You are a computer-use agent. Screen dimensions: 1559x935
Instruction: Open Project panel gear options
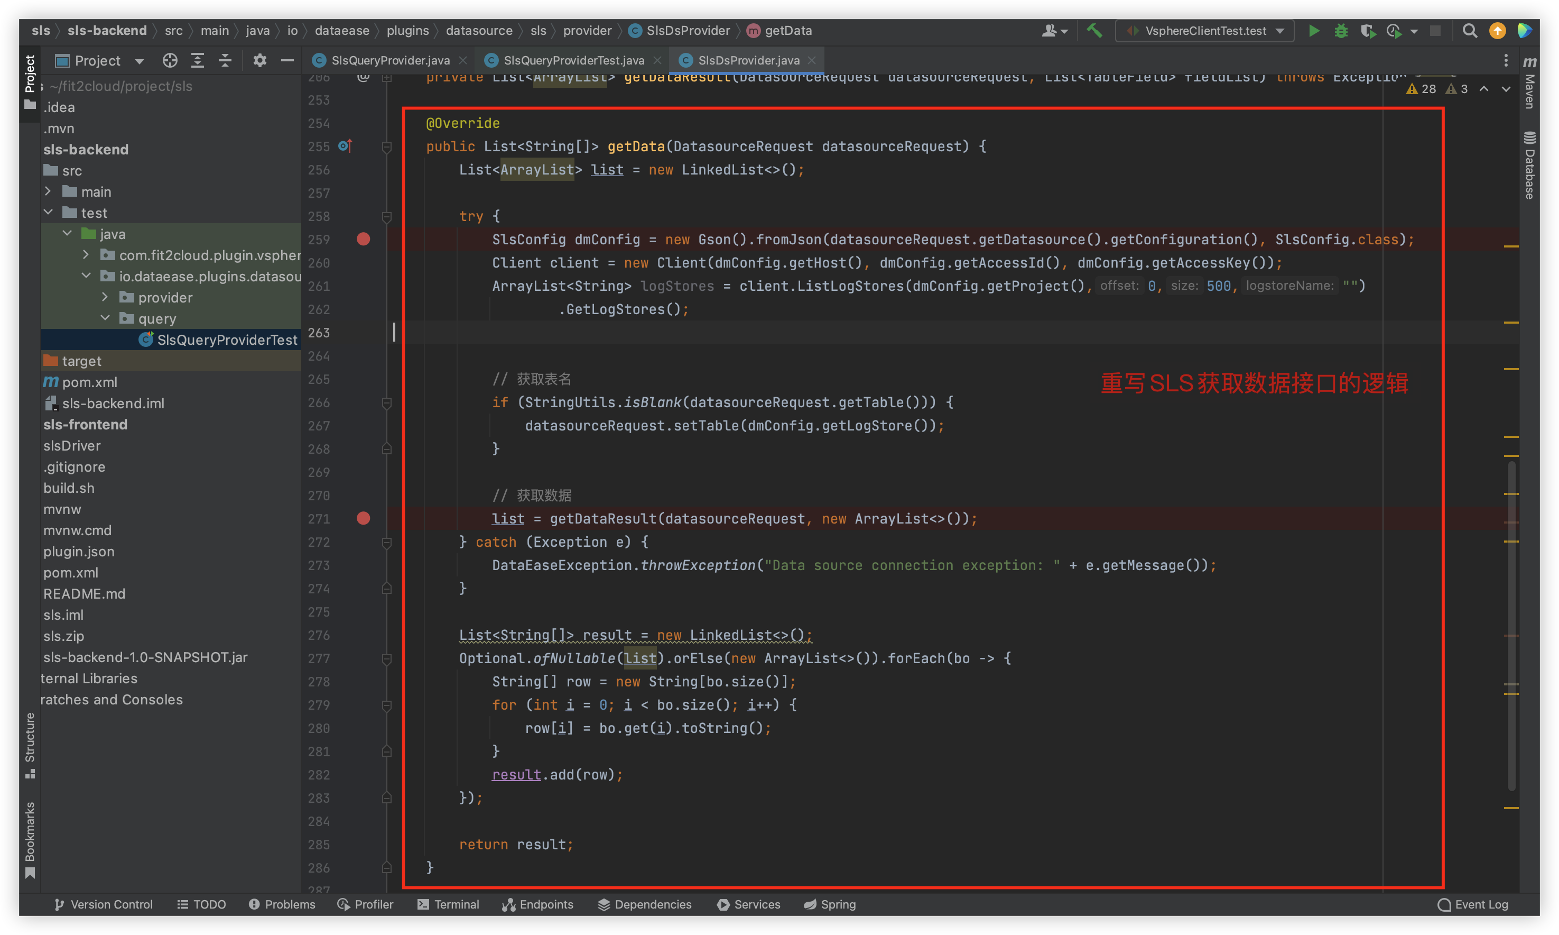pos(260,61)
